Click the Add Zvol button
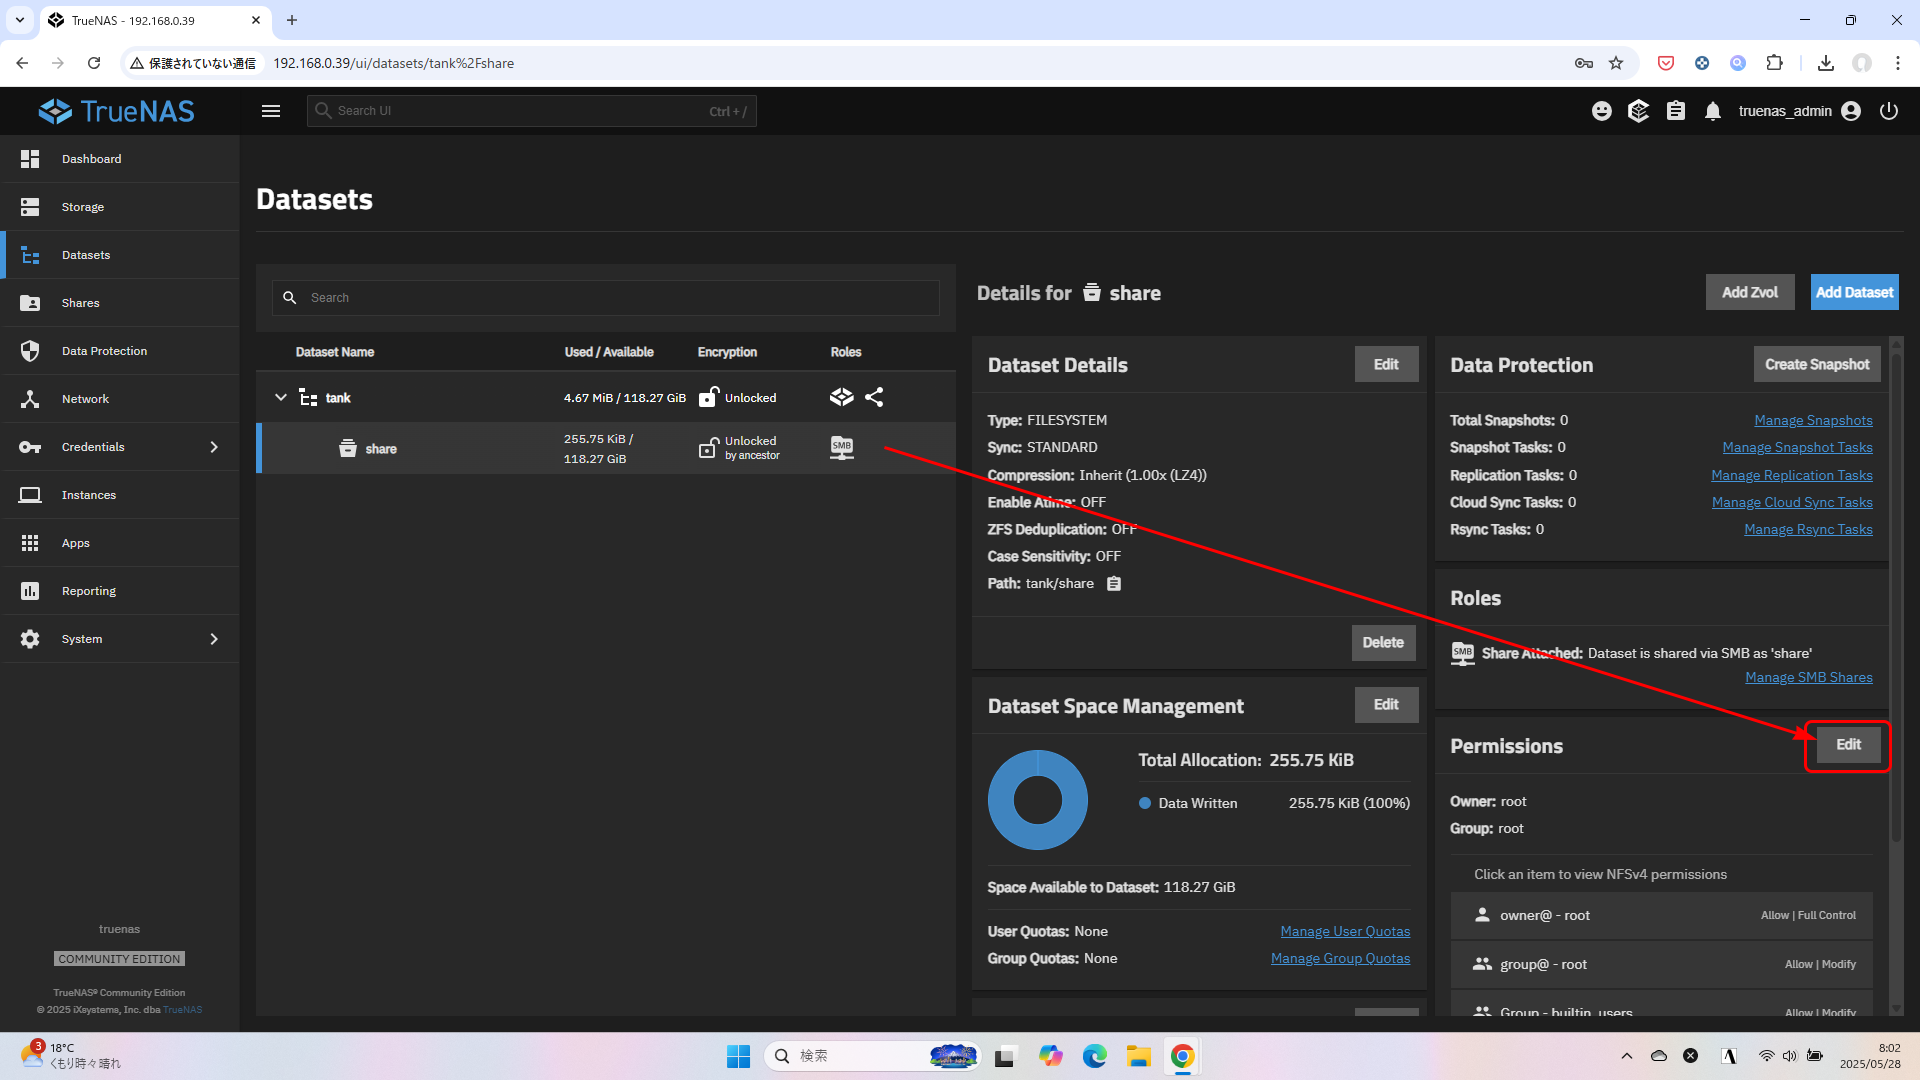1920x1080 pixels. tap(1750, 292)
